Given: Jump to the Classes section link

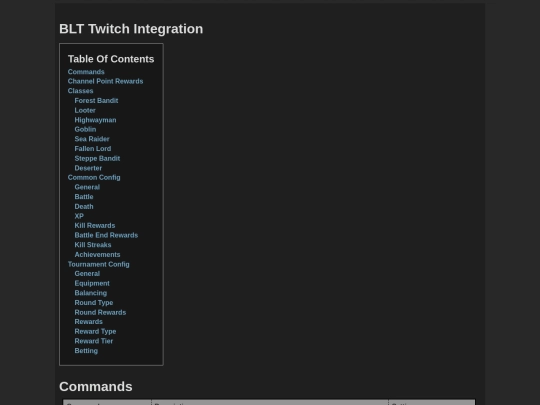Looking at the screenshot, I should (81, 91).
